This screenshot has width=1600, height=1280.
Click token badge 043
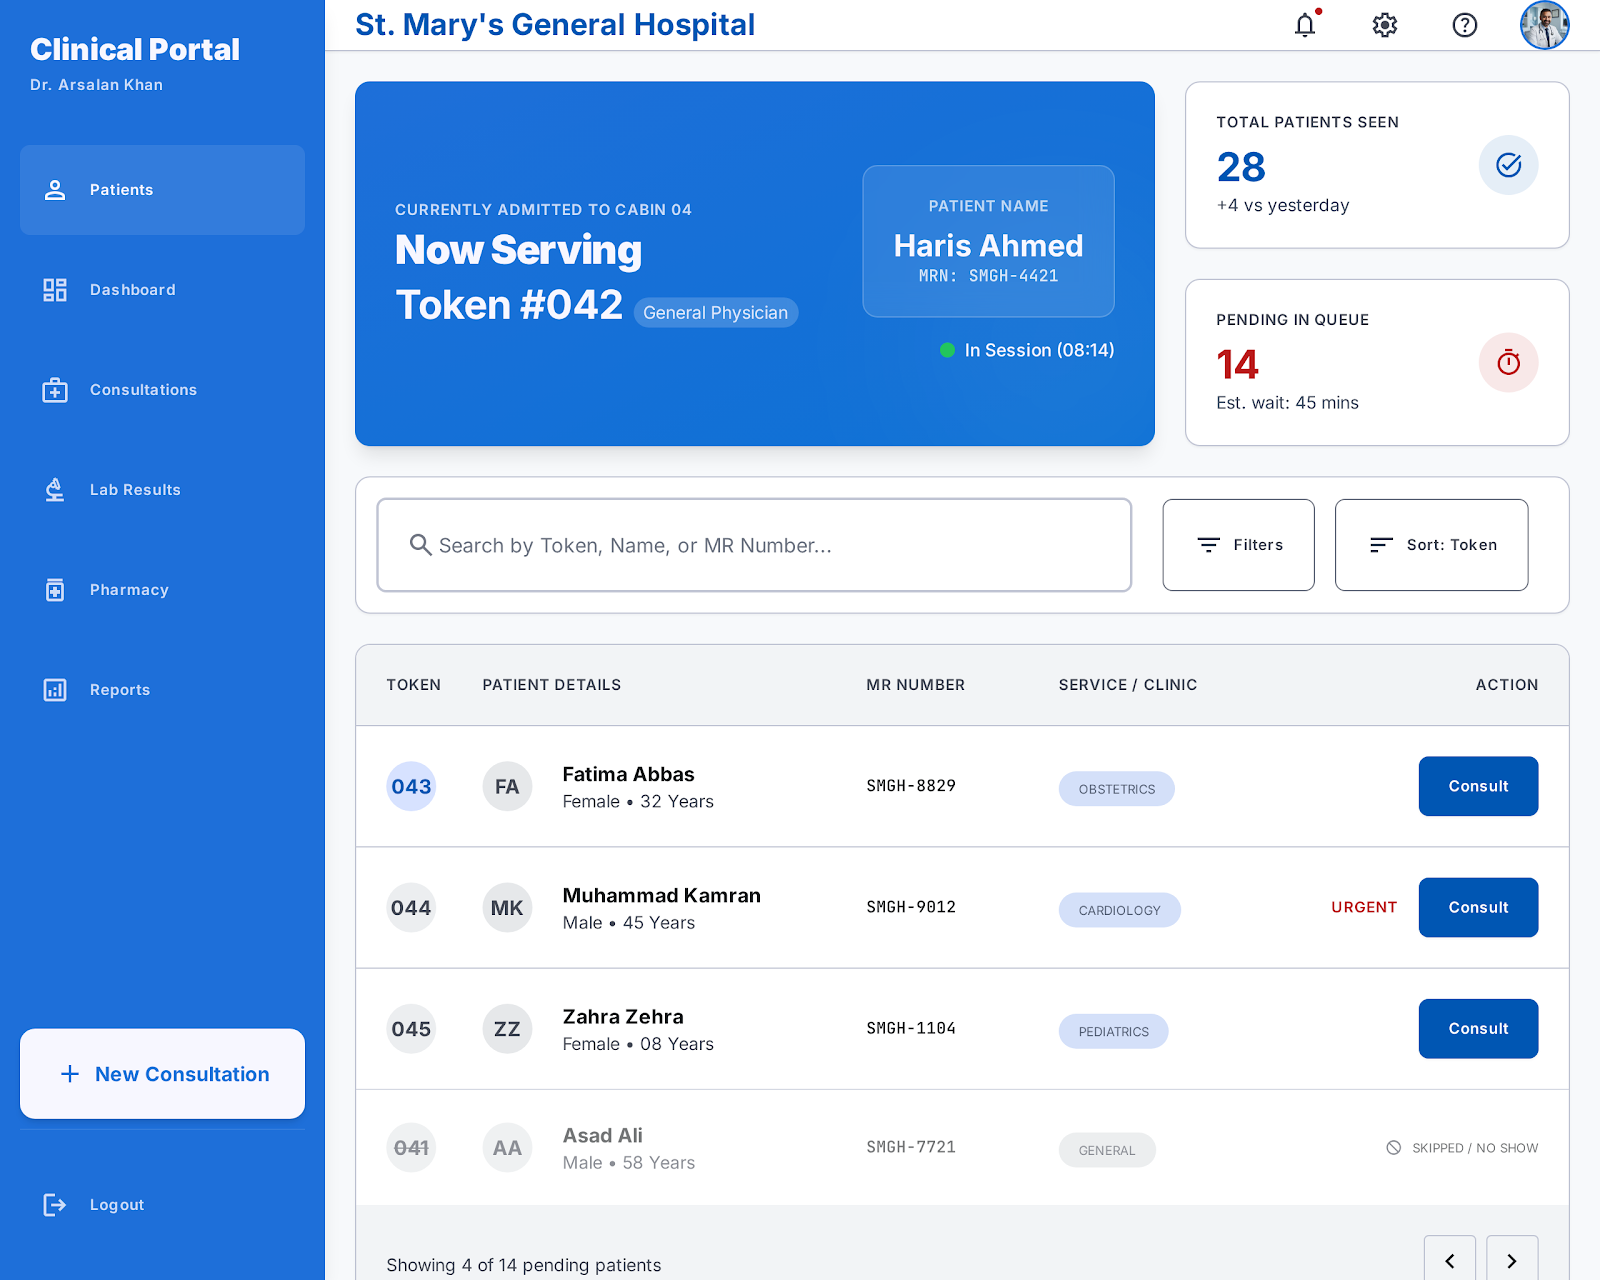point(411,787)
